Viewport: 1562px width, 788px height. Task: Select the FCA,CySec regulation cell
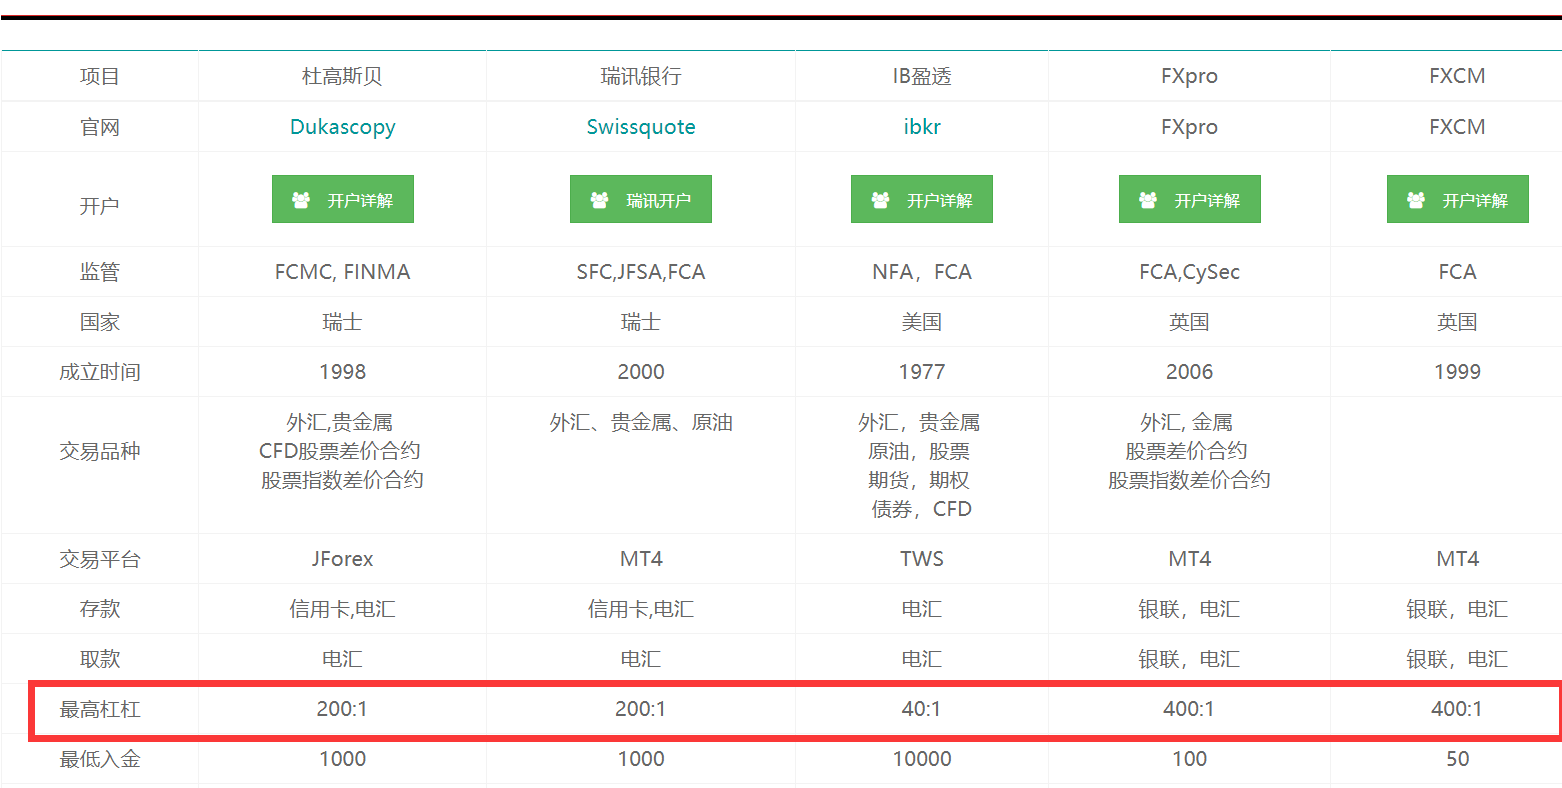click(1189, 272)
